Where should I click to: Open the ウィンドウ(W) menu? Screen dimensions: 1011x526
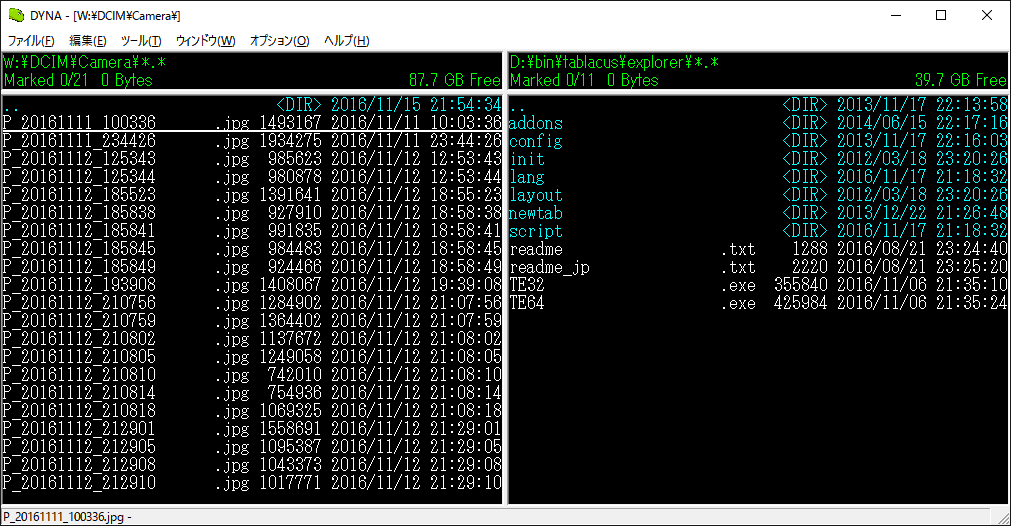coord(206,41)
